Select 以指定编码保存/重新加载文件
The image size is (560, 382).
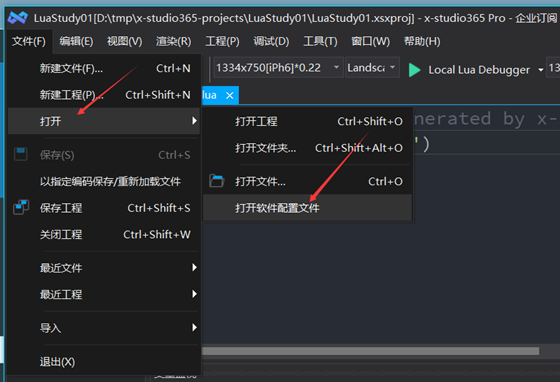pyautogui.click(x=104, y=181)
